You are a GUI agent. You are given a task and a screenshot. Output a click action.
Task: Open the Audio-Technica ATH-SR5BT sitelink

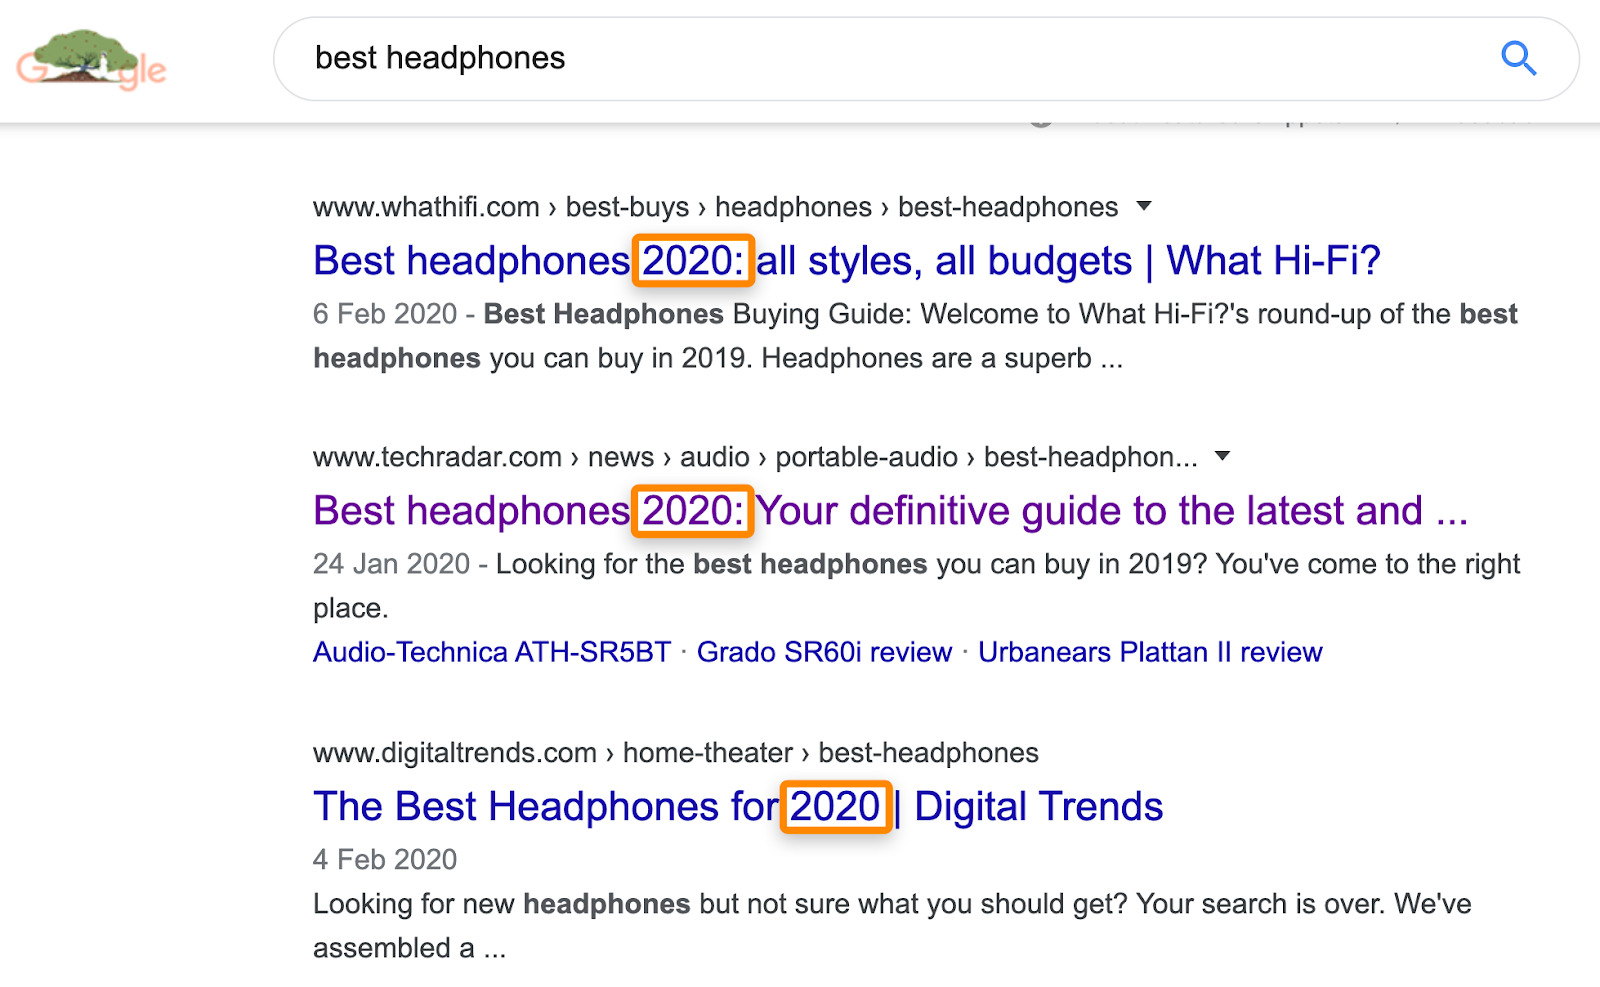tap(491, 651)
